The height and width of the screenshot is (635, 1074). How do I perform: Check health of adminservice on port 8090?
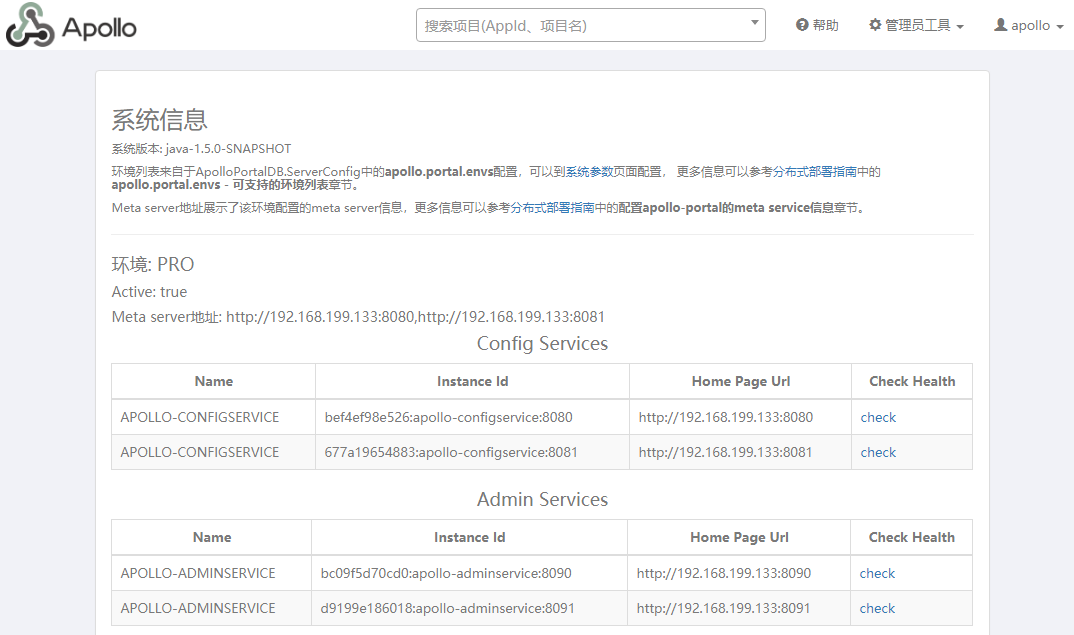coord(877,573)
